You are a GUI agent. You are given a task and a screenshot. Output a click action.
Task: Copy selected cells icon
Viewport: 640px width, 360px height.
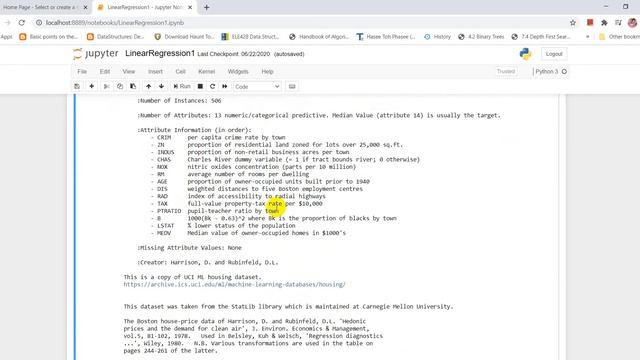pyautogui.click(x=120, y=87)
